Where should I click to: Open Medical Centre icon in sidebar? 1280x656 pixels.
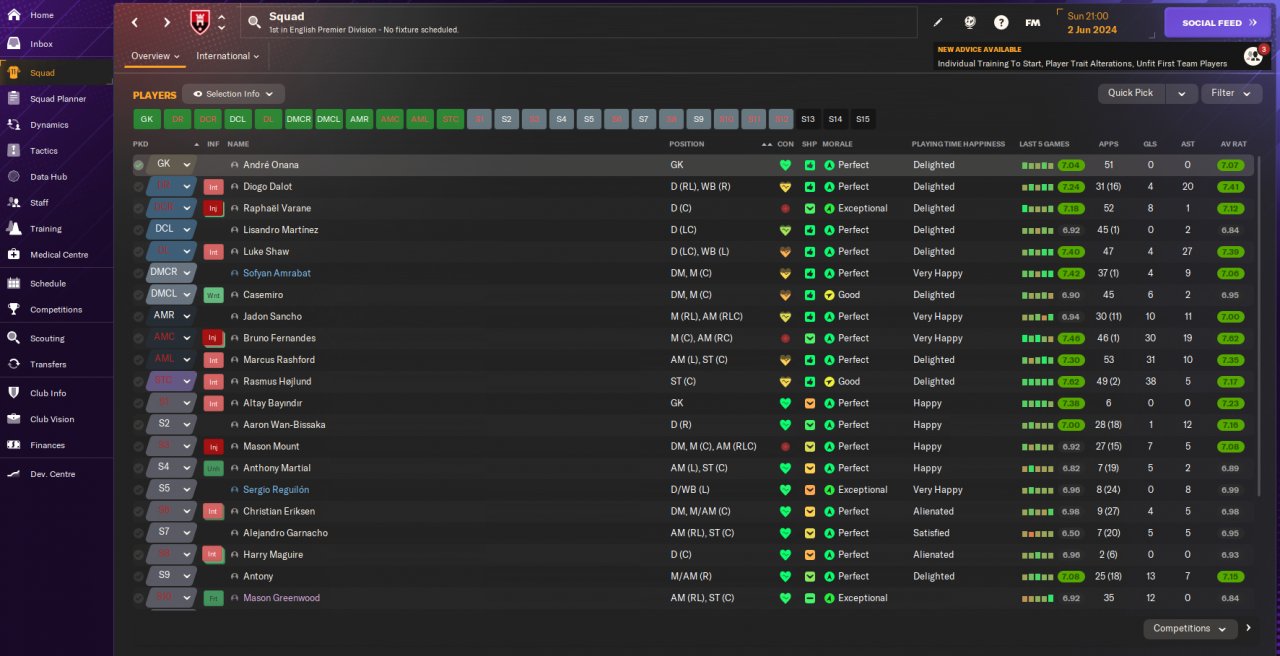14,255
